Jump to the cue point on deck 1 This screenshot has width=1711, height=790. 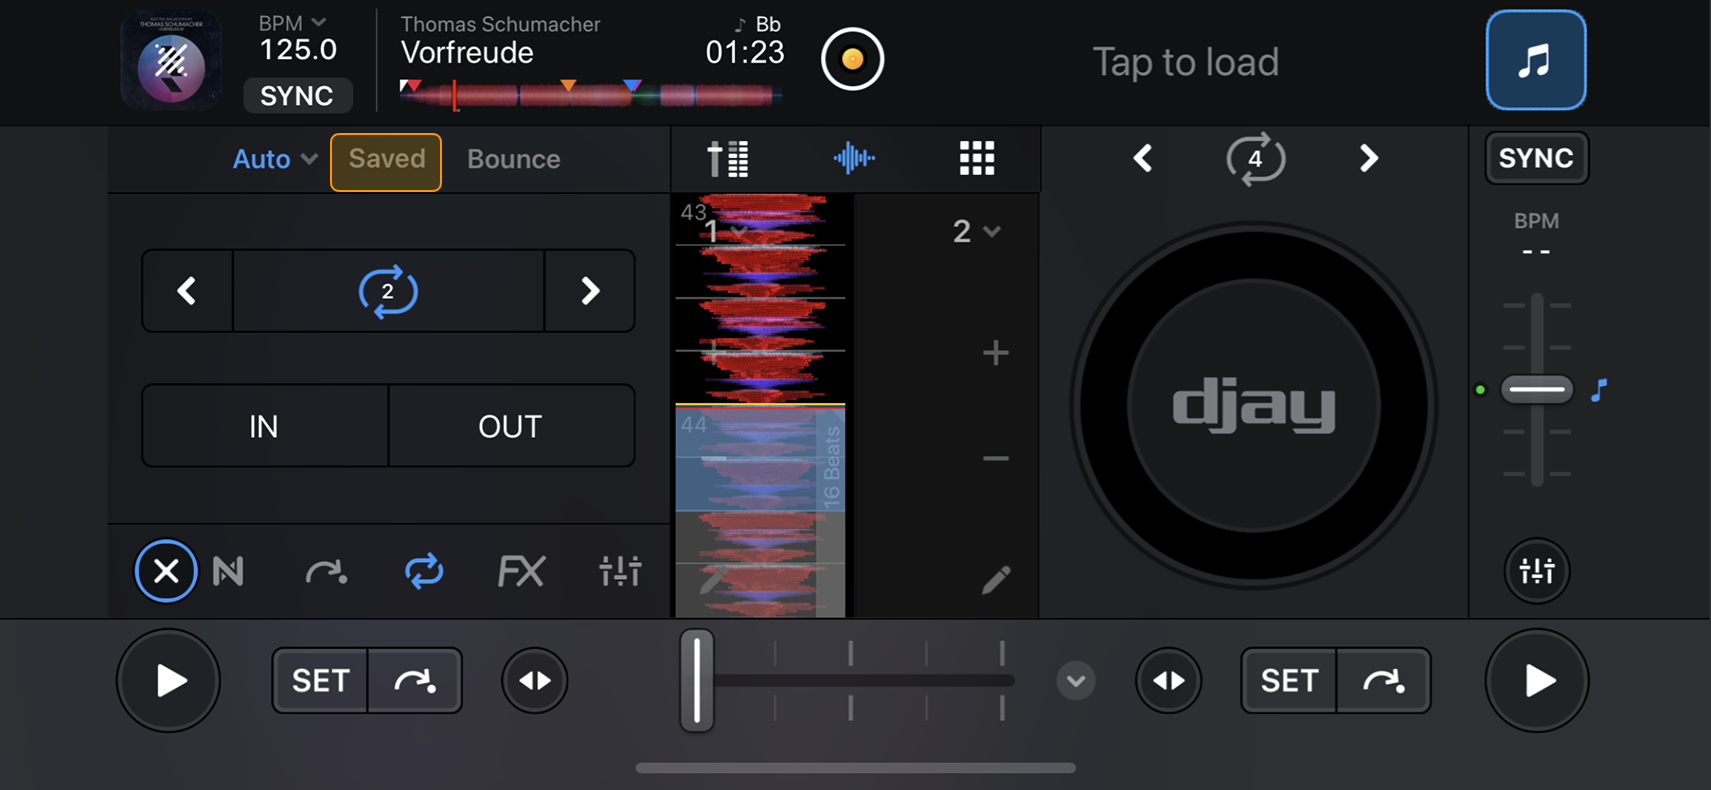click(x=415, y=681)
